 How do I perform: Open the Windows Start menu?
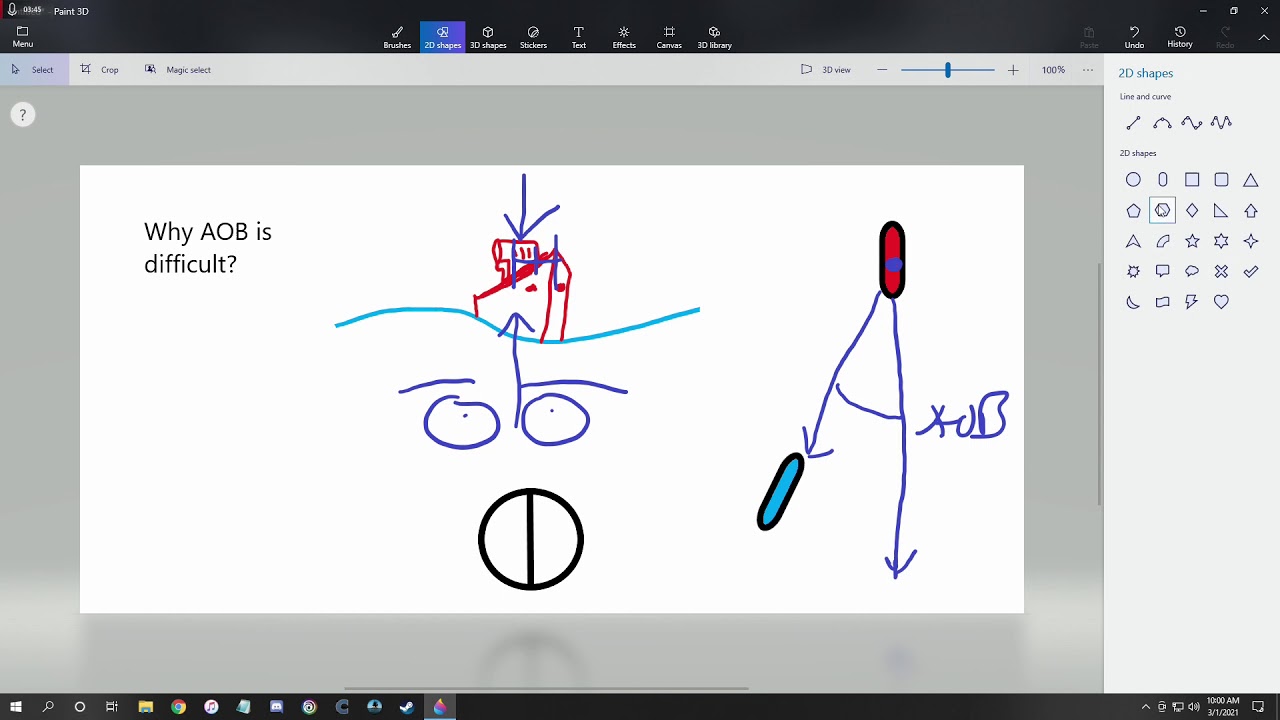(16, 707)
